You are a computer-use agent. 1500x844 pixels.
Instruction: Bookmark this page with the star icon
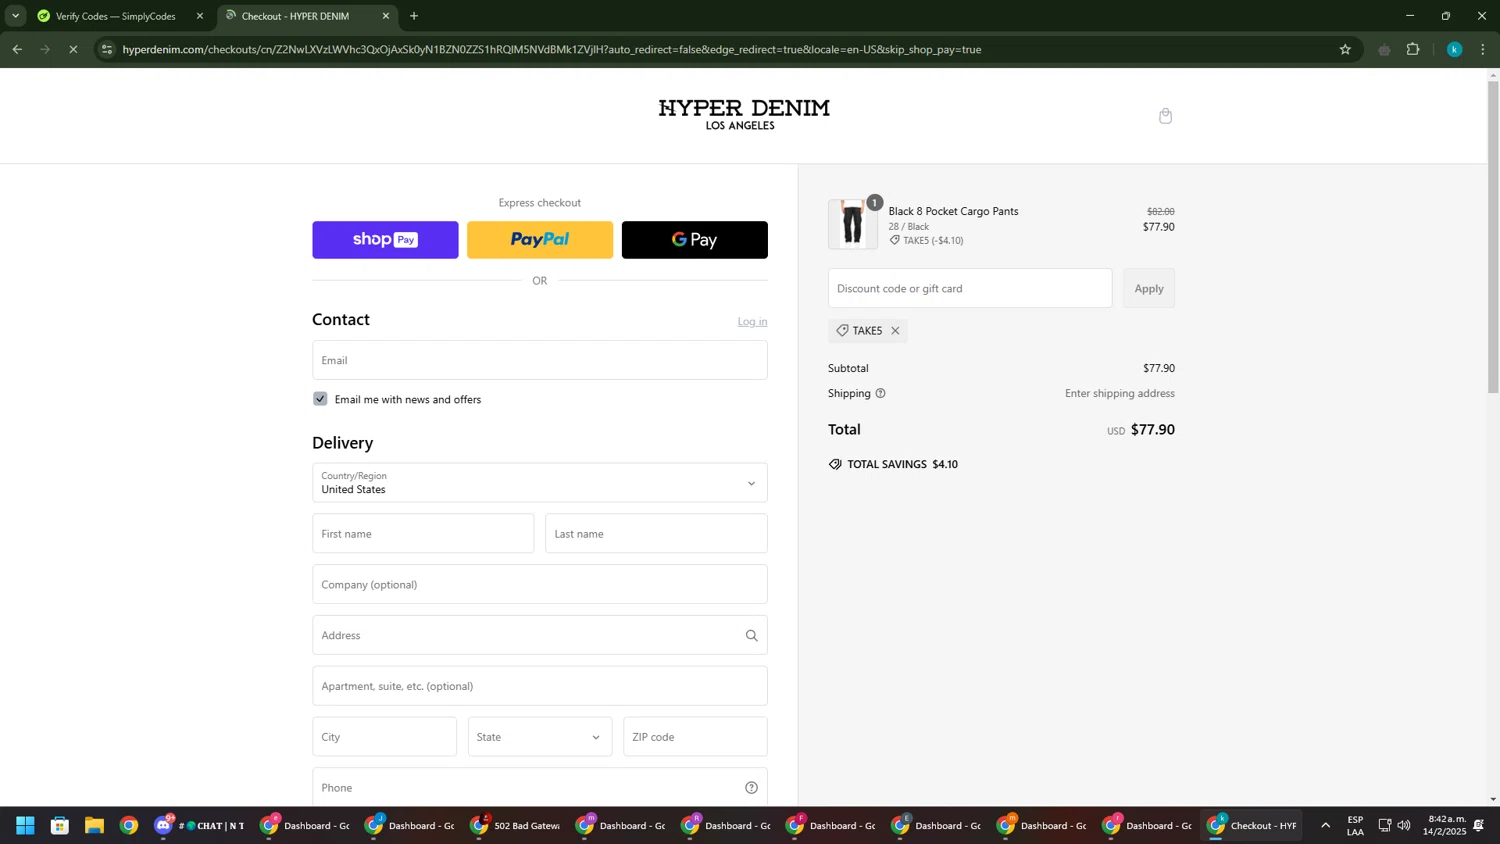click(x=1345, y=49)
